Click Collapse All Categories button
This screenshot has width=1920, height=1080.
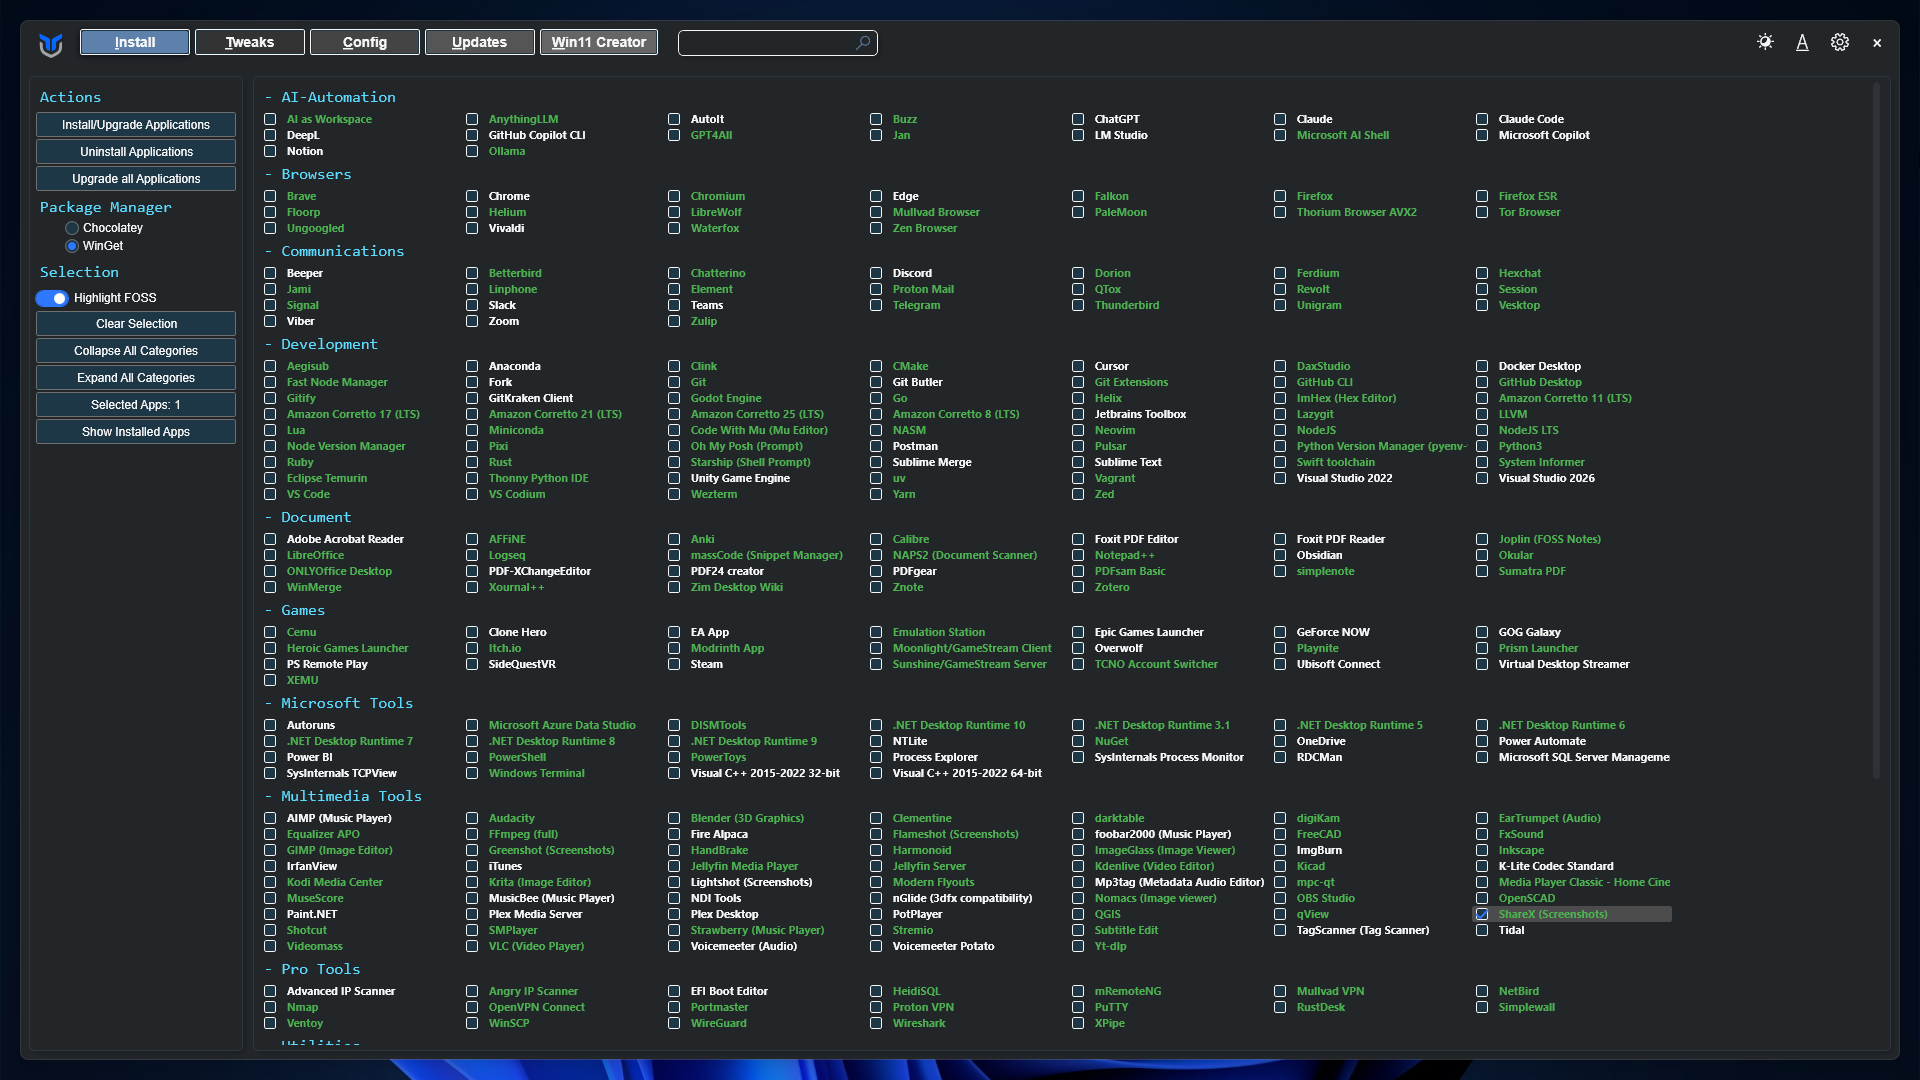click(136, 351)
